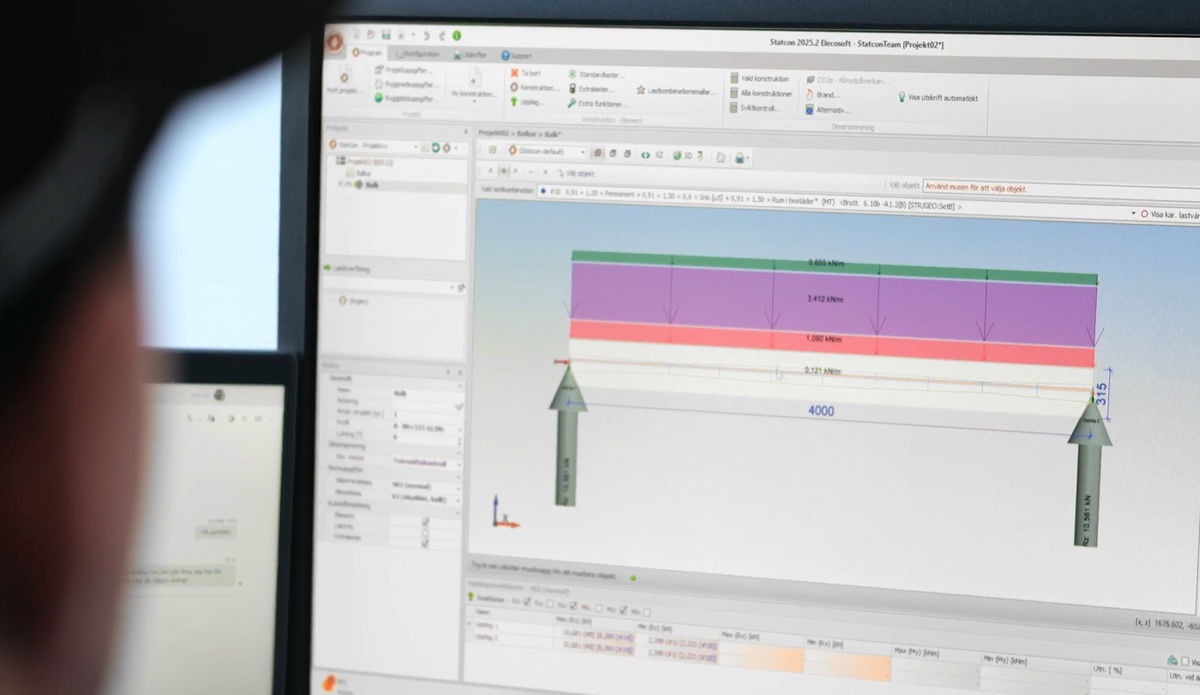1200x695 pixels.
Task: Click the Namn field with value Balk
Action: click(x=427, y=393)
